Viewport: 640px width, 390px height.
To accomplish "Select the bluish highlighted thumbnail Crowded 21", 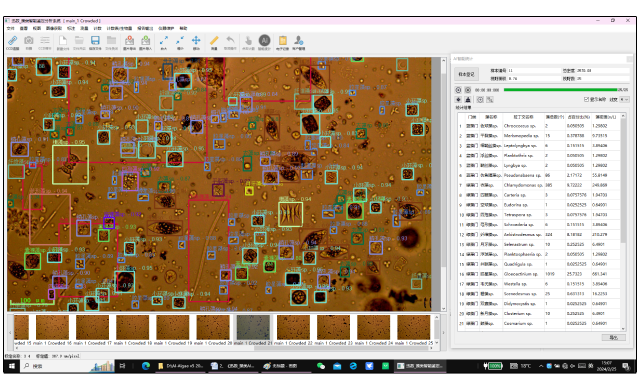I will tap(253, 327).
